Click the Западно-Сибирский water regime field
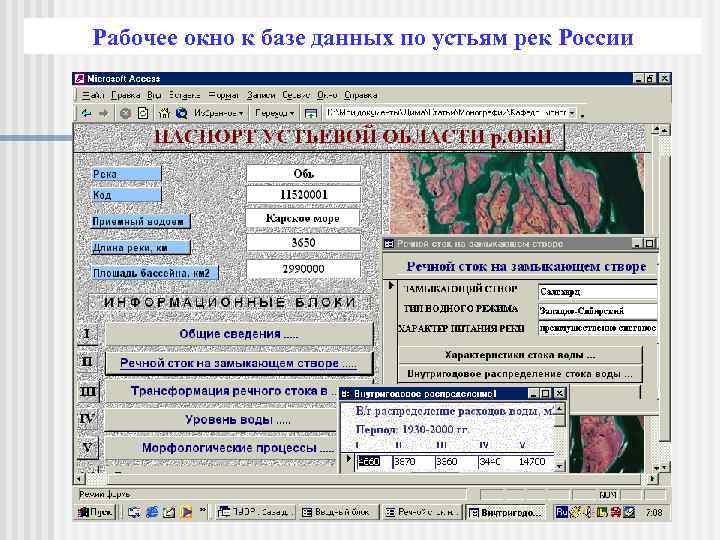Screen dimensions: 720x540 point(597,311)
